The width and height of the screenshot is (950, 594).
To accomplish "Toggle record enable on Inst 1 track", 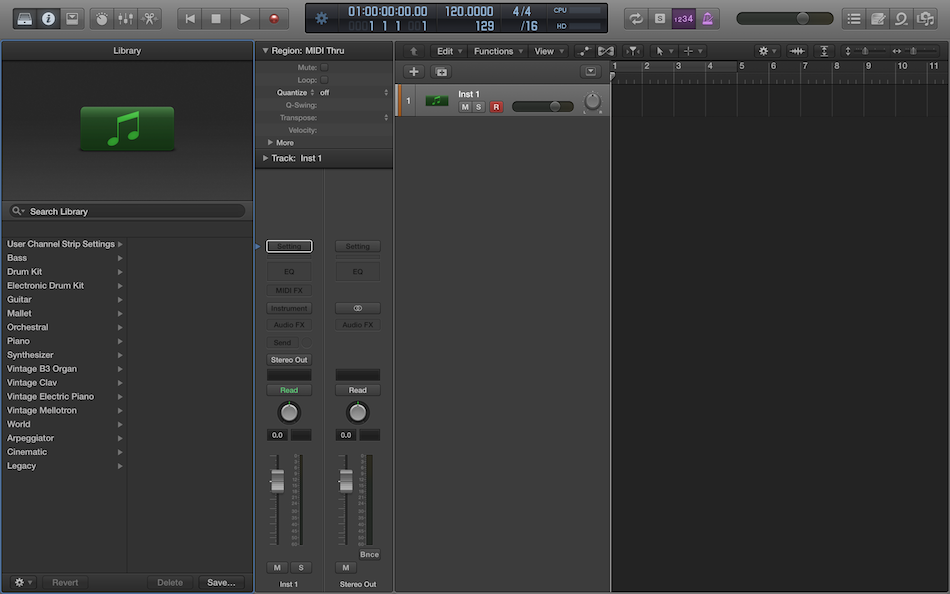I will coord(496,107).
